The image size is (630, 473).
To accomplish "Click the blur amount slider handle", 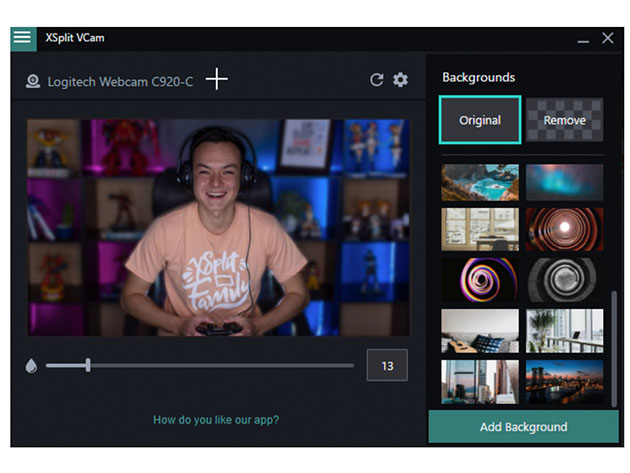I will coord(88,365).
